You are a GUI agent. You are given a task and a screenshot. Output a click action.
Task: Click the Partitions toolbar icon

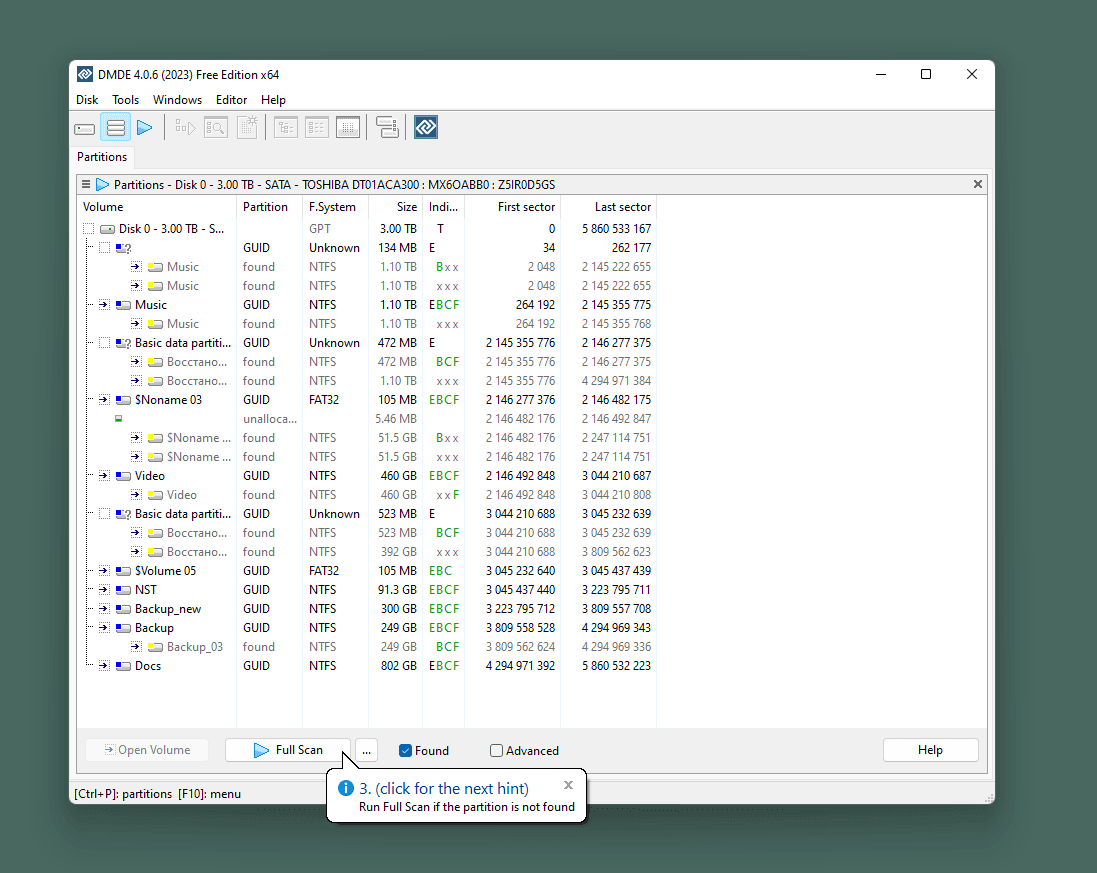click(x=115, y=127)
